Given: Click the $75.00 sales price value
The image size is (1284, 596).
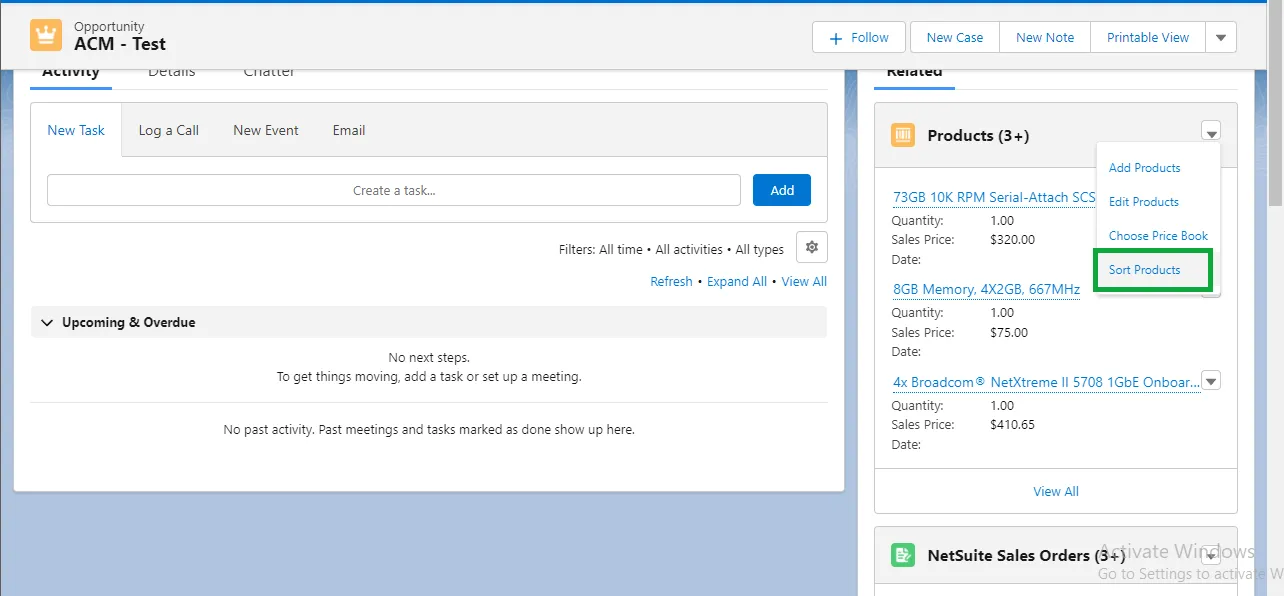Looking at the screenshot, I should (1009, 332).
